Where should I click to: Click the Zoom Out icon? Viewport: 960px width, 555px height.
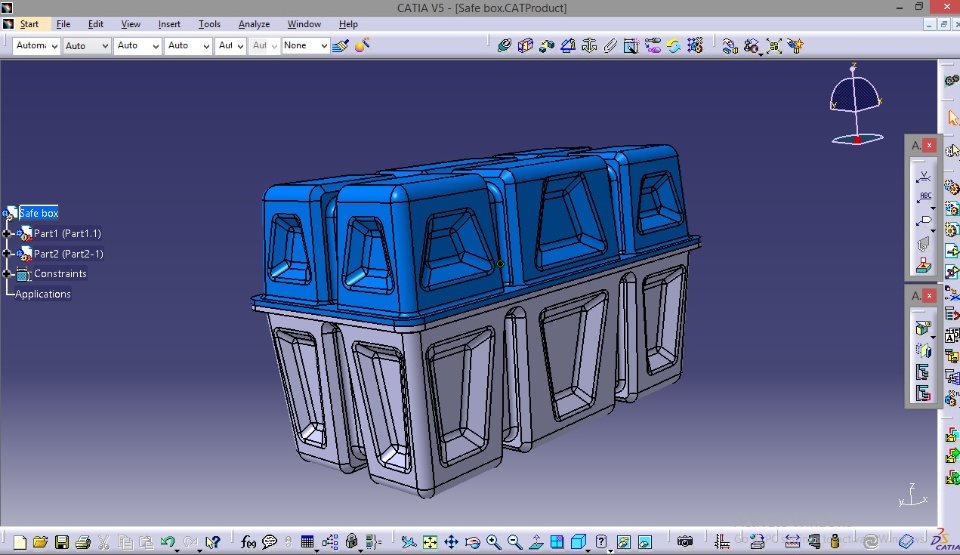[x=515, y=542]
